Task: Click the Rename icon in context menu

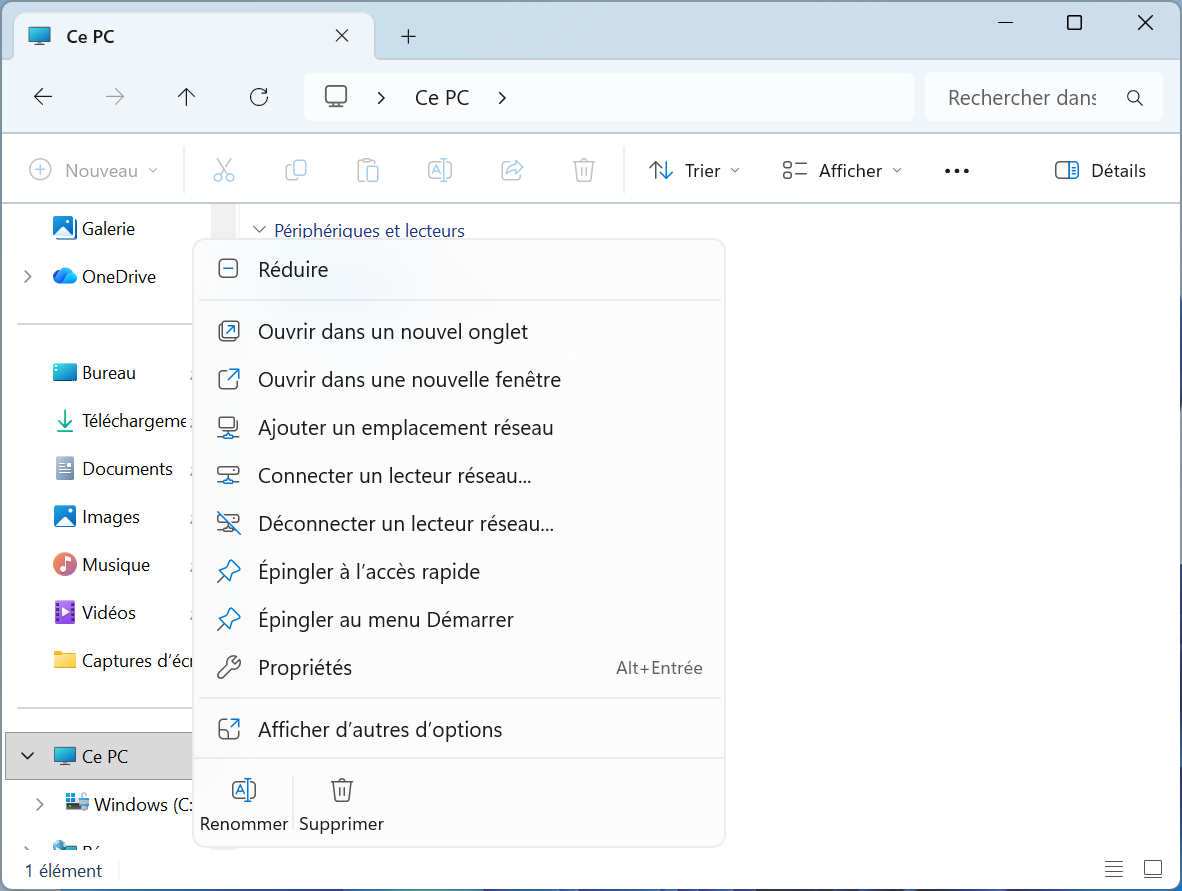Action: point(243,791)
